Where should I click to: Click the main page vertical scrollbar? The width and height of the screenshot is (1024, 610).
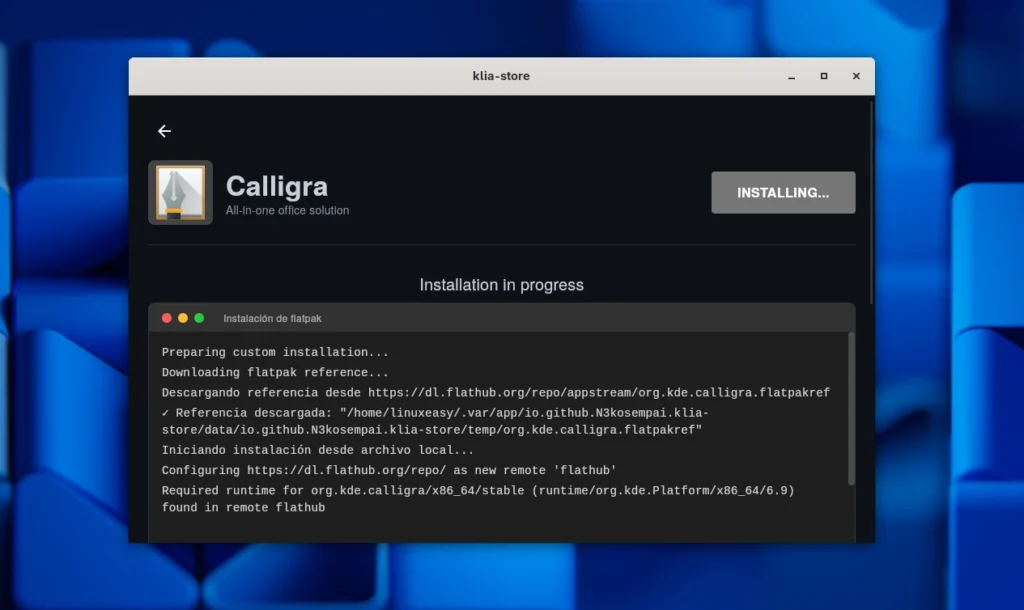[872, 200]
